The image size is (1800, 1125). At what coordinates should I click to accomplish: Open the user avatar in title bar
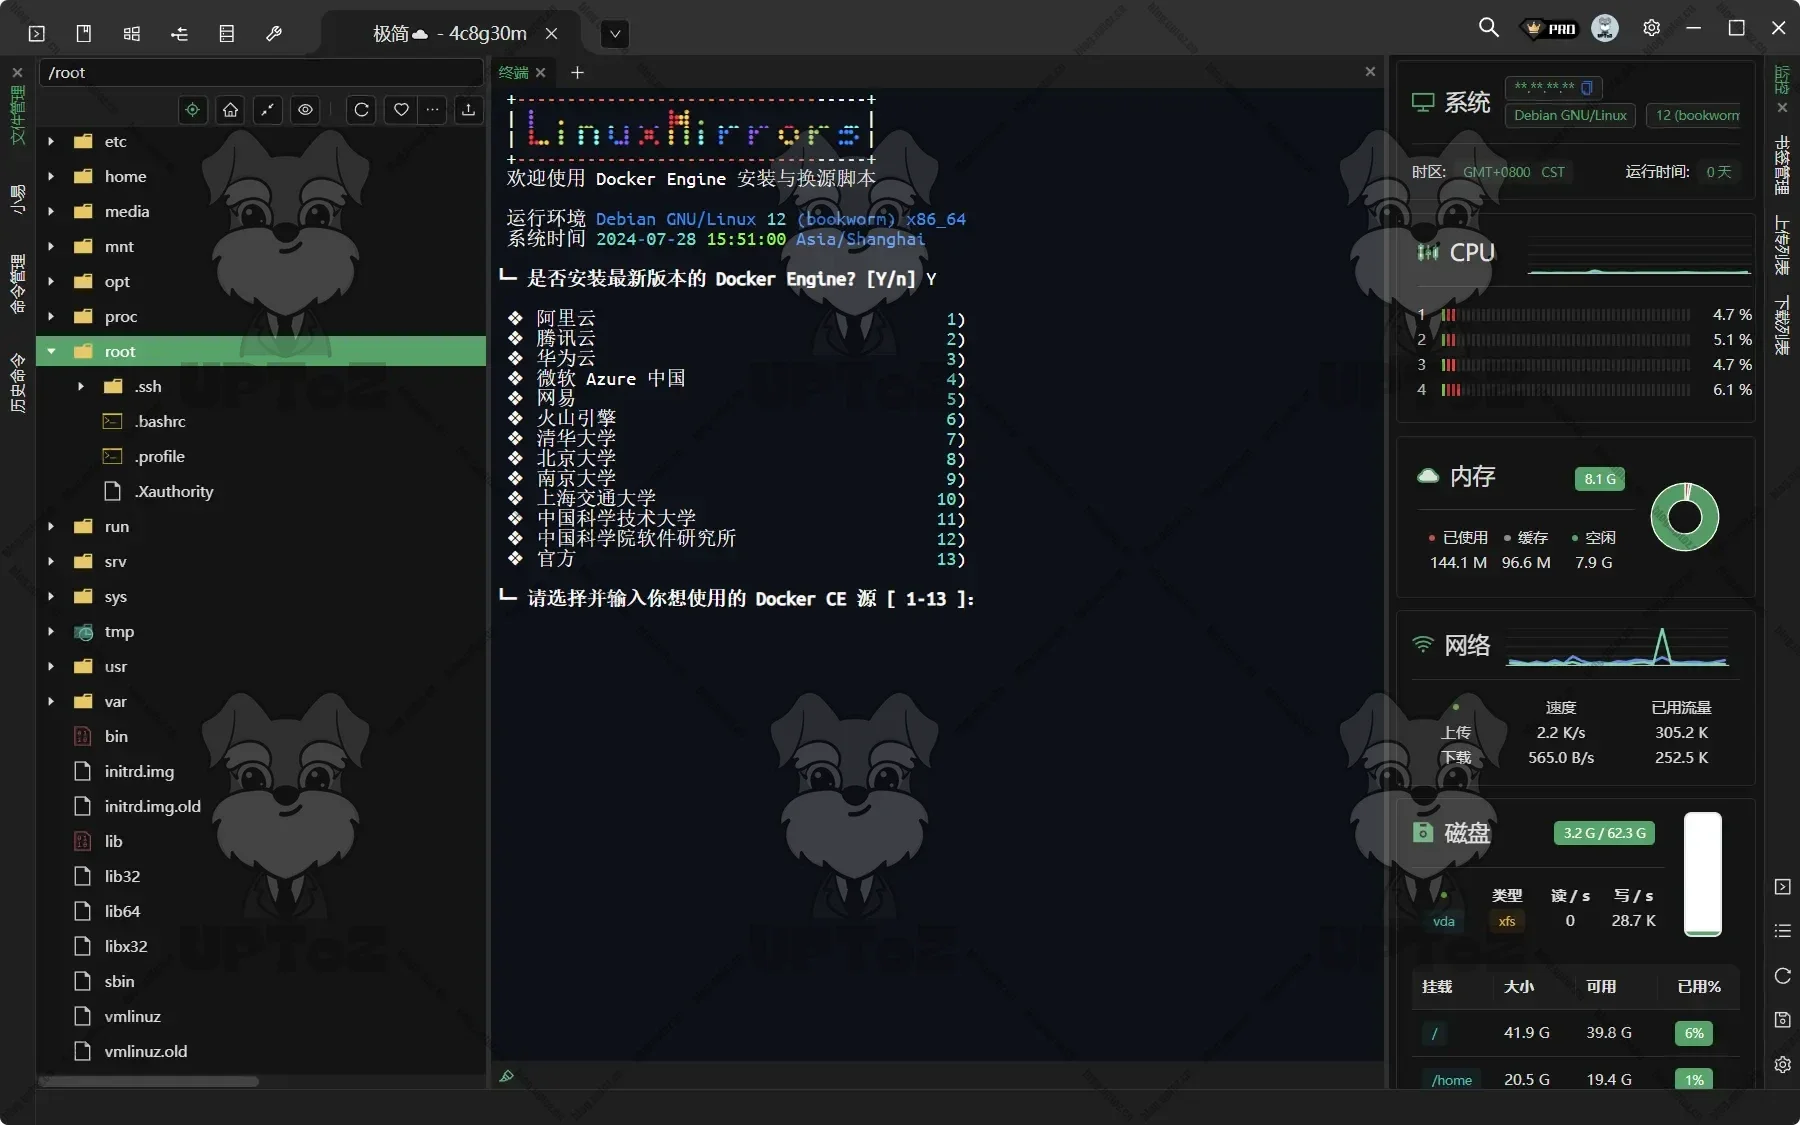coord(1605,28)
